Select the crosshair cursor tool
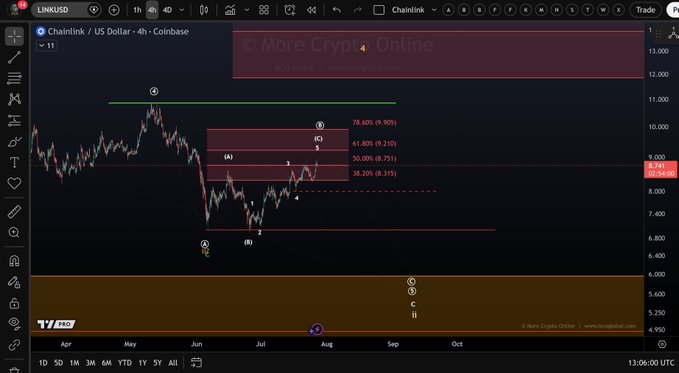 pyautogui.click(x=14, y=36)
